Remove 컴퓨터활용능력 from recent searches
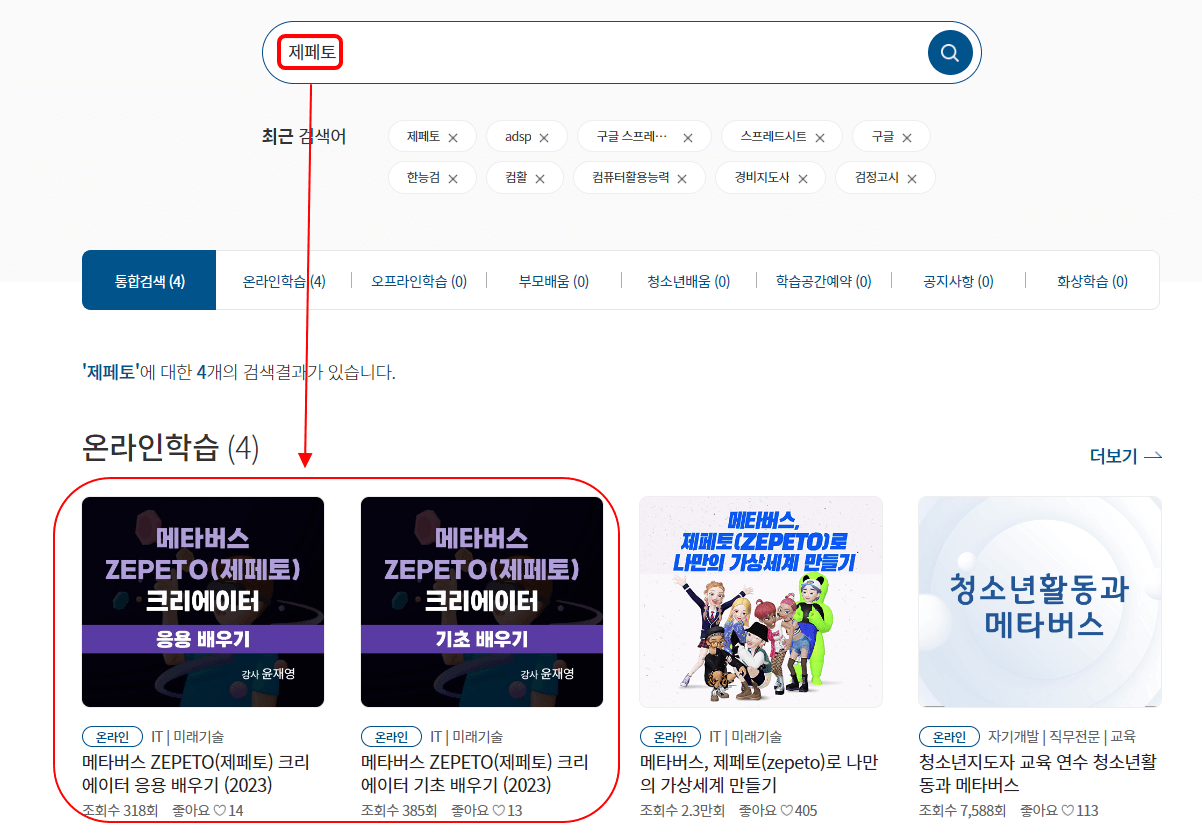1202x835 pixels. coord(682,179)
